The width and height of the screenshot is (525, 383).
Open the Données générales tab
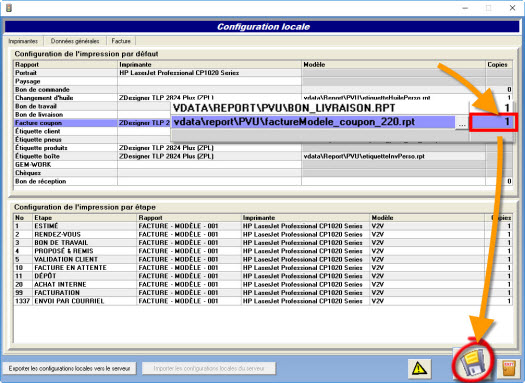click(x=75, y=41)
